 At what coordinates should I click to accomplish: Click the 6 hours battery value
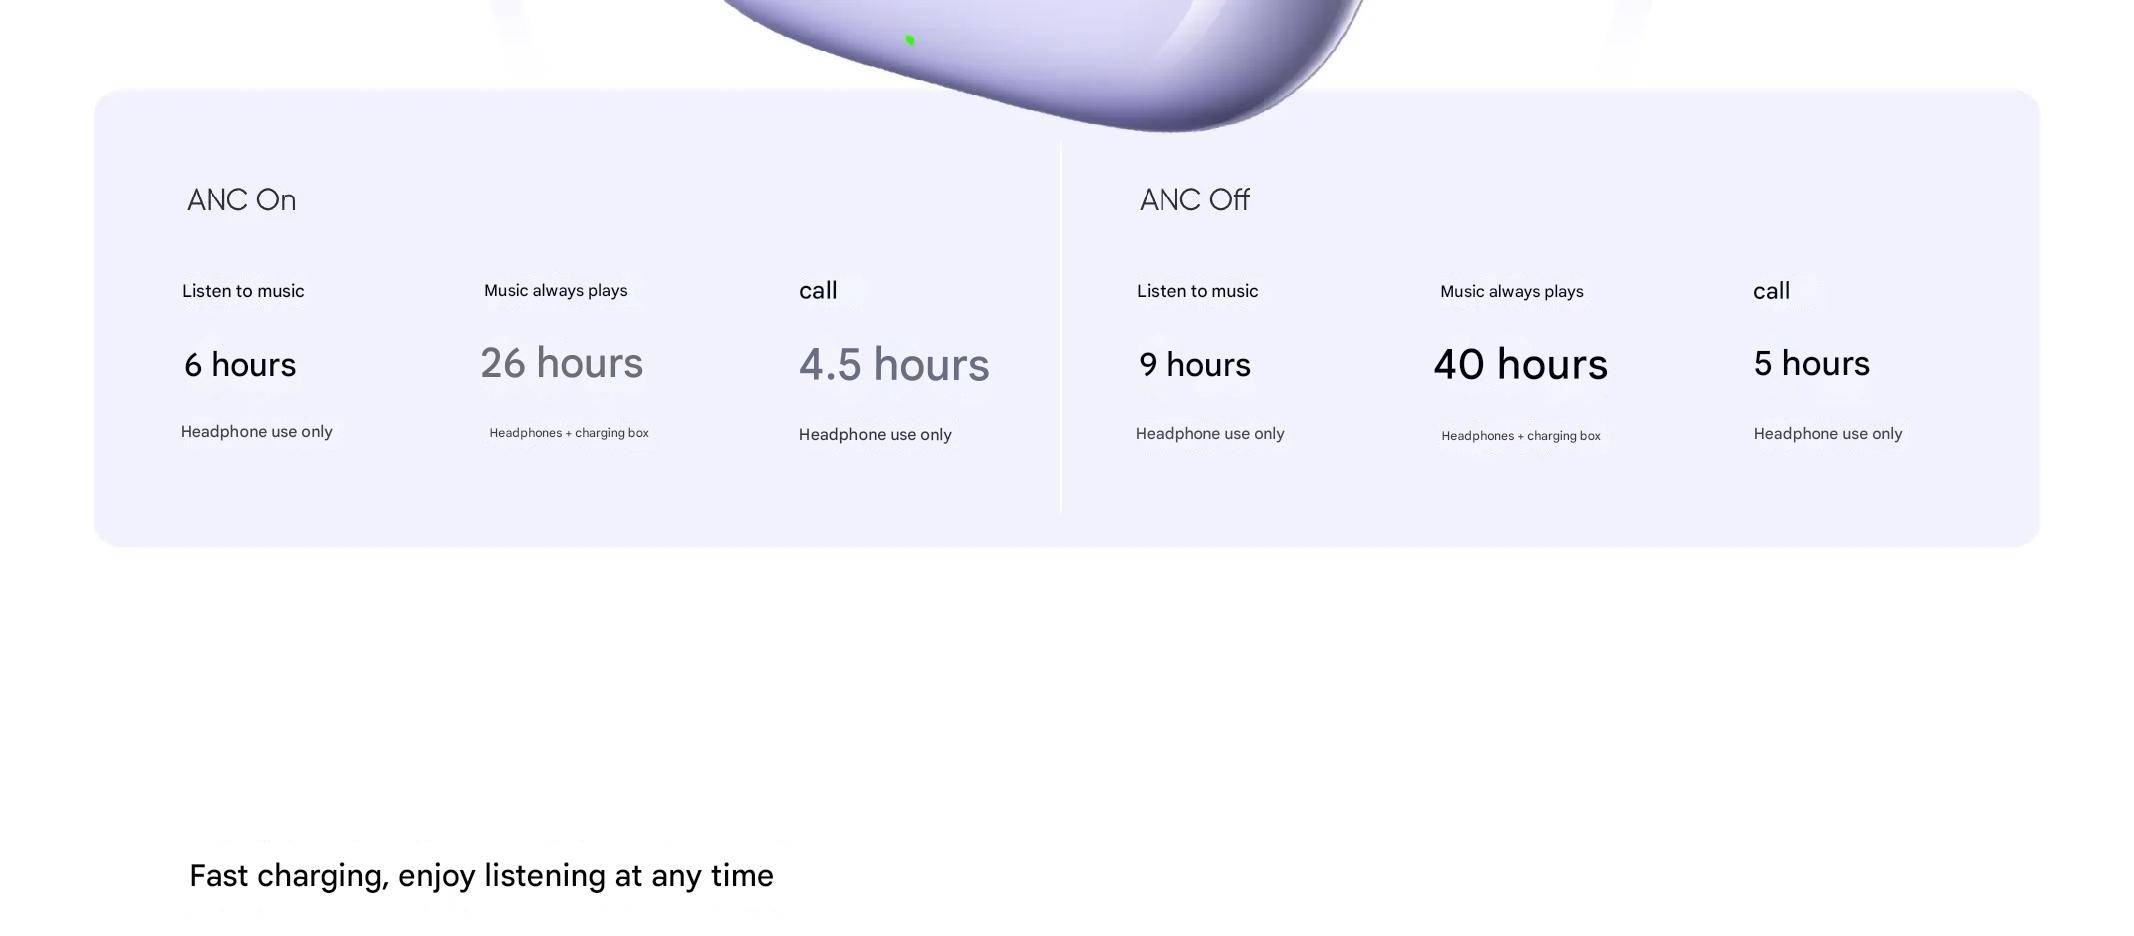(240, 365)
